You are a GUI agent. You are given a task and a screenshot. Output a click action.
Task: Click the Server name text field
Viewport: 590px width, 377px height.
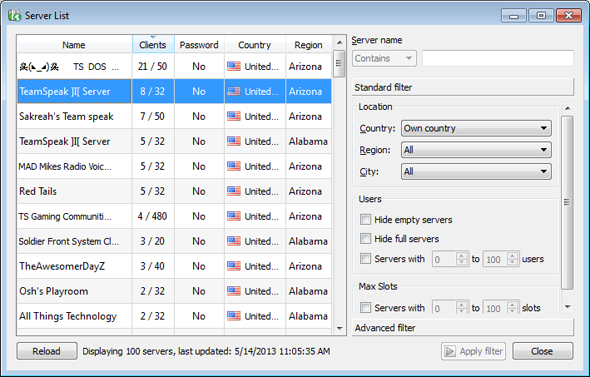[498, 58]
